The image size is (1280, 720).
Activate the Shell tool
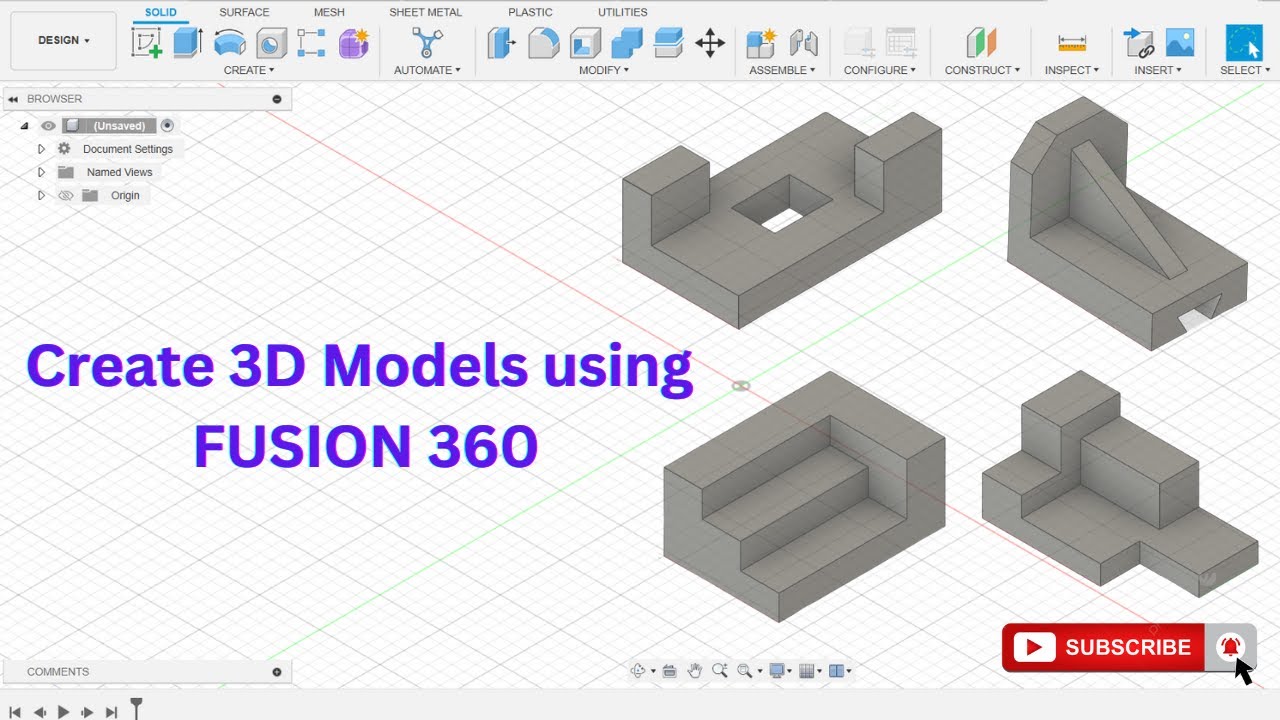pos(585,43)
